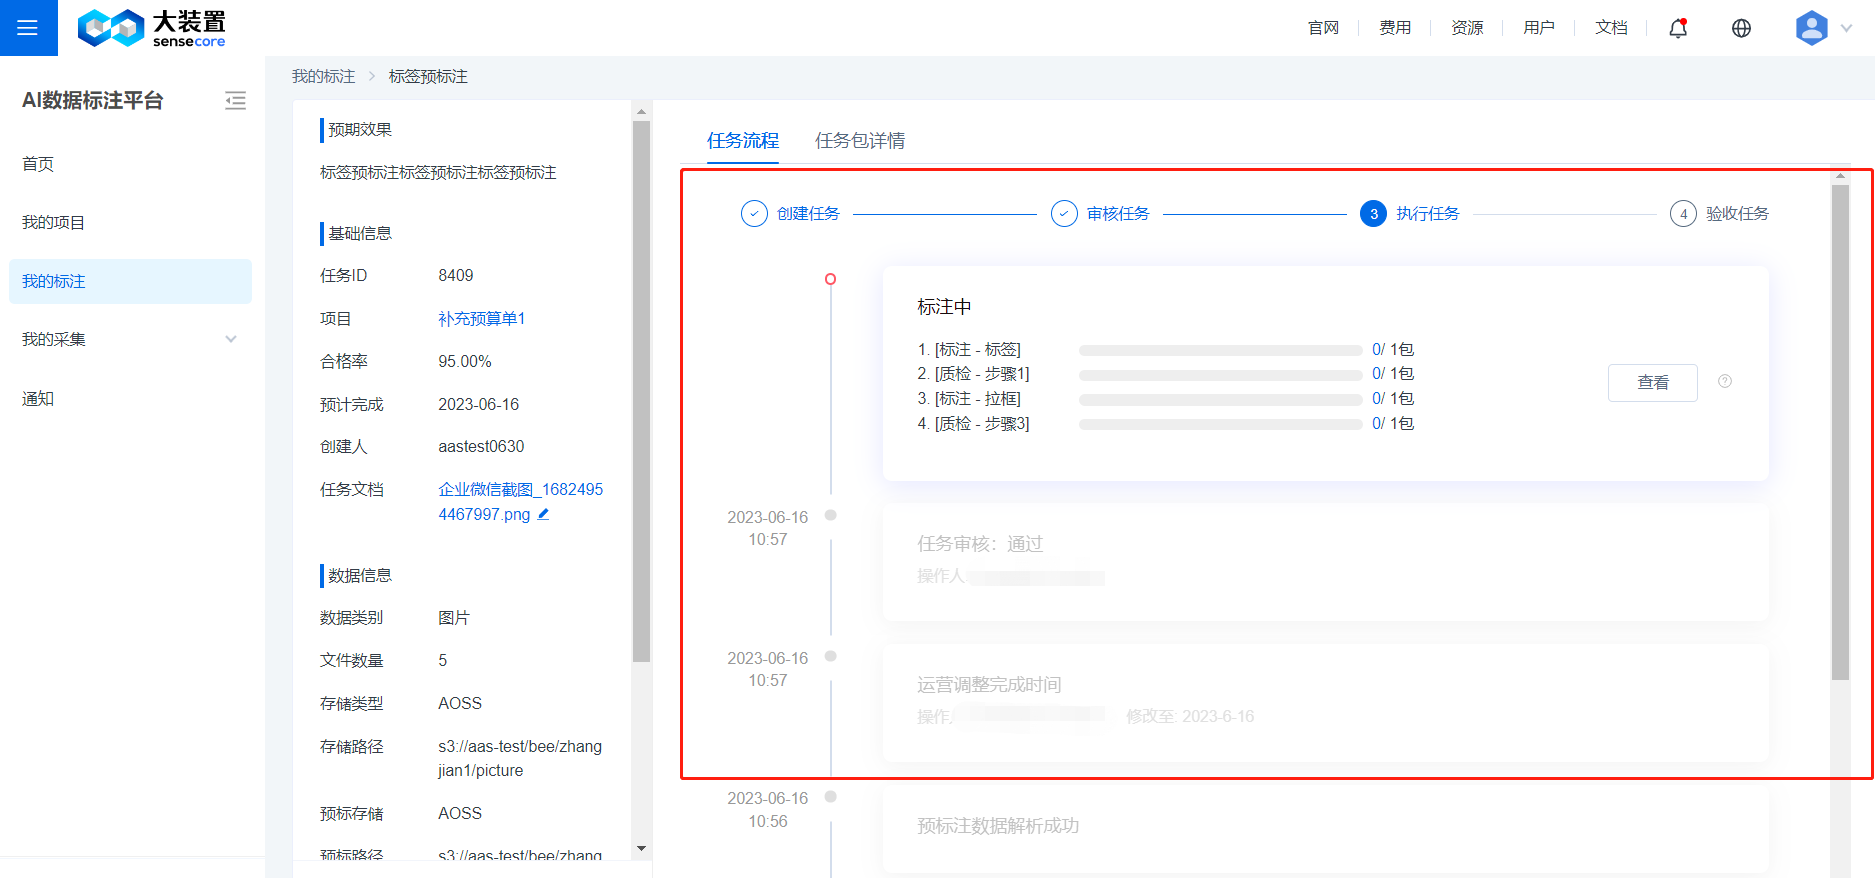Open project link 补充预算单1
The height and width of the screenshot is (878, 1875).
[481, 319]
